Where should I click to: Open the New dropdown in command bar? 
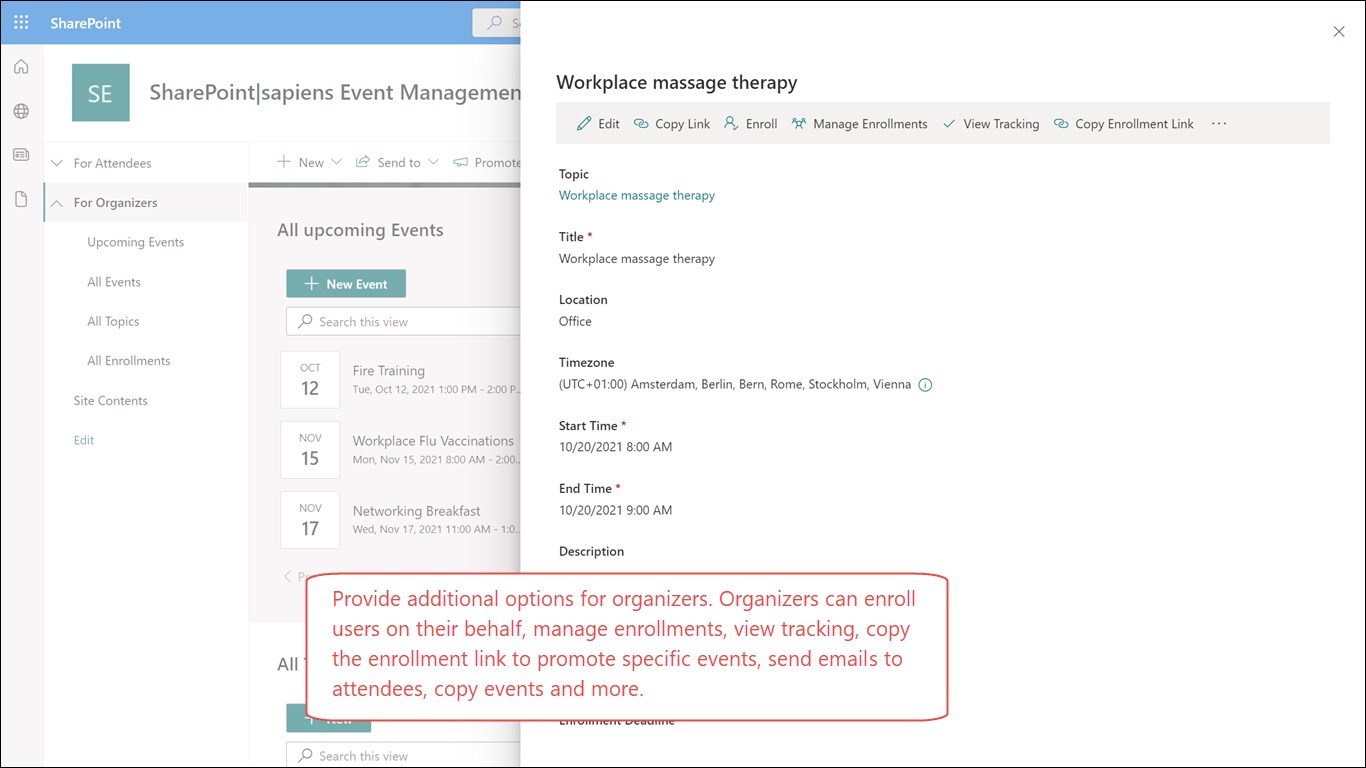[309, 162]
